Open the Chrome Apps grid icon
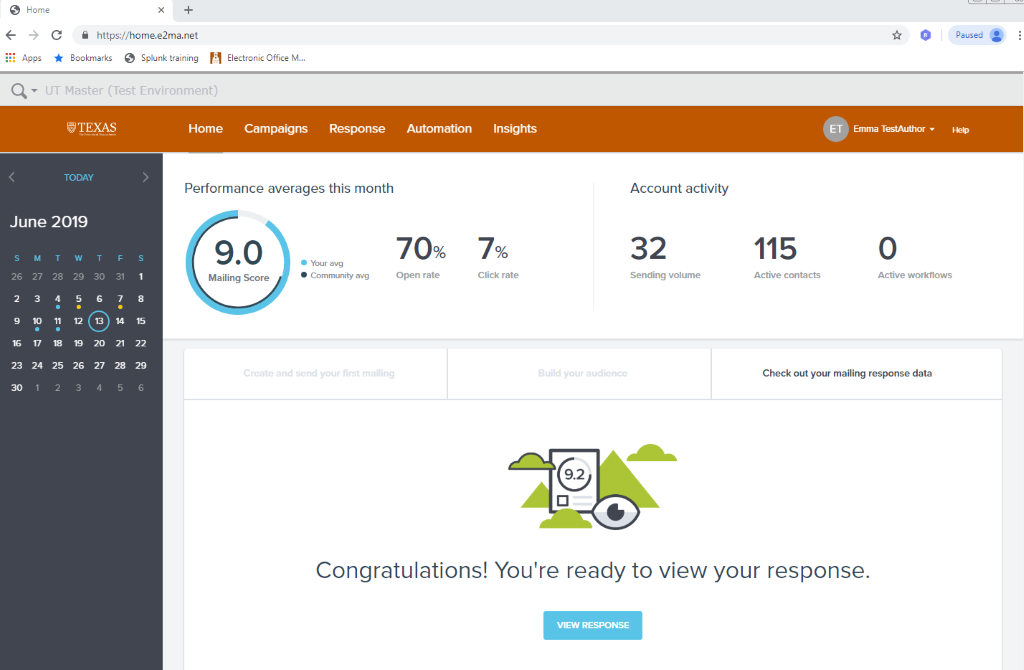 click(x=11, y=58)
